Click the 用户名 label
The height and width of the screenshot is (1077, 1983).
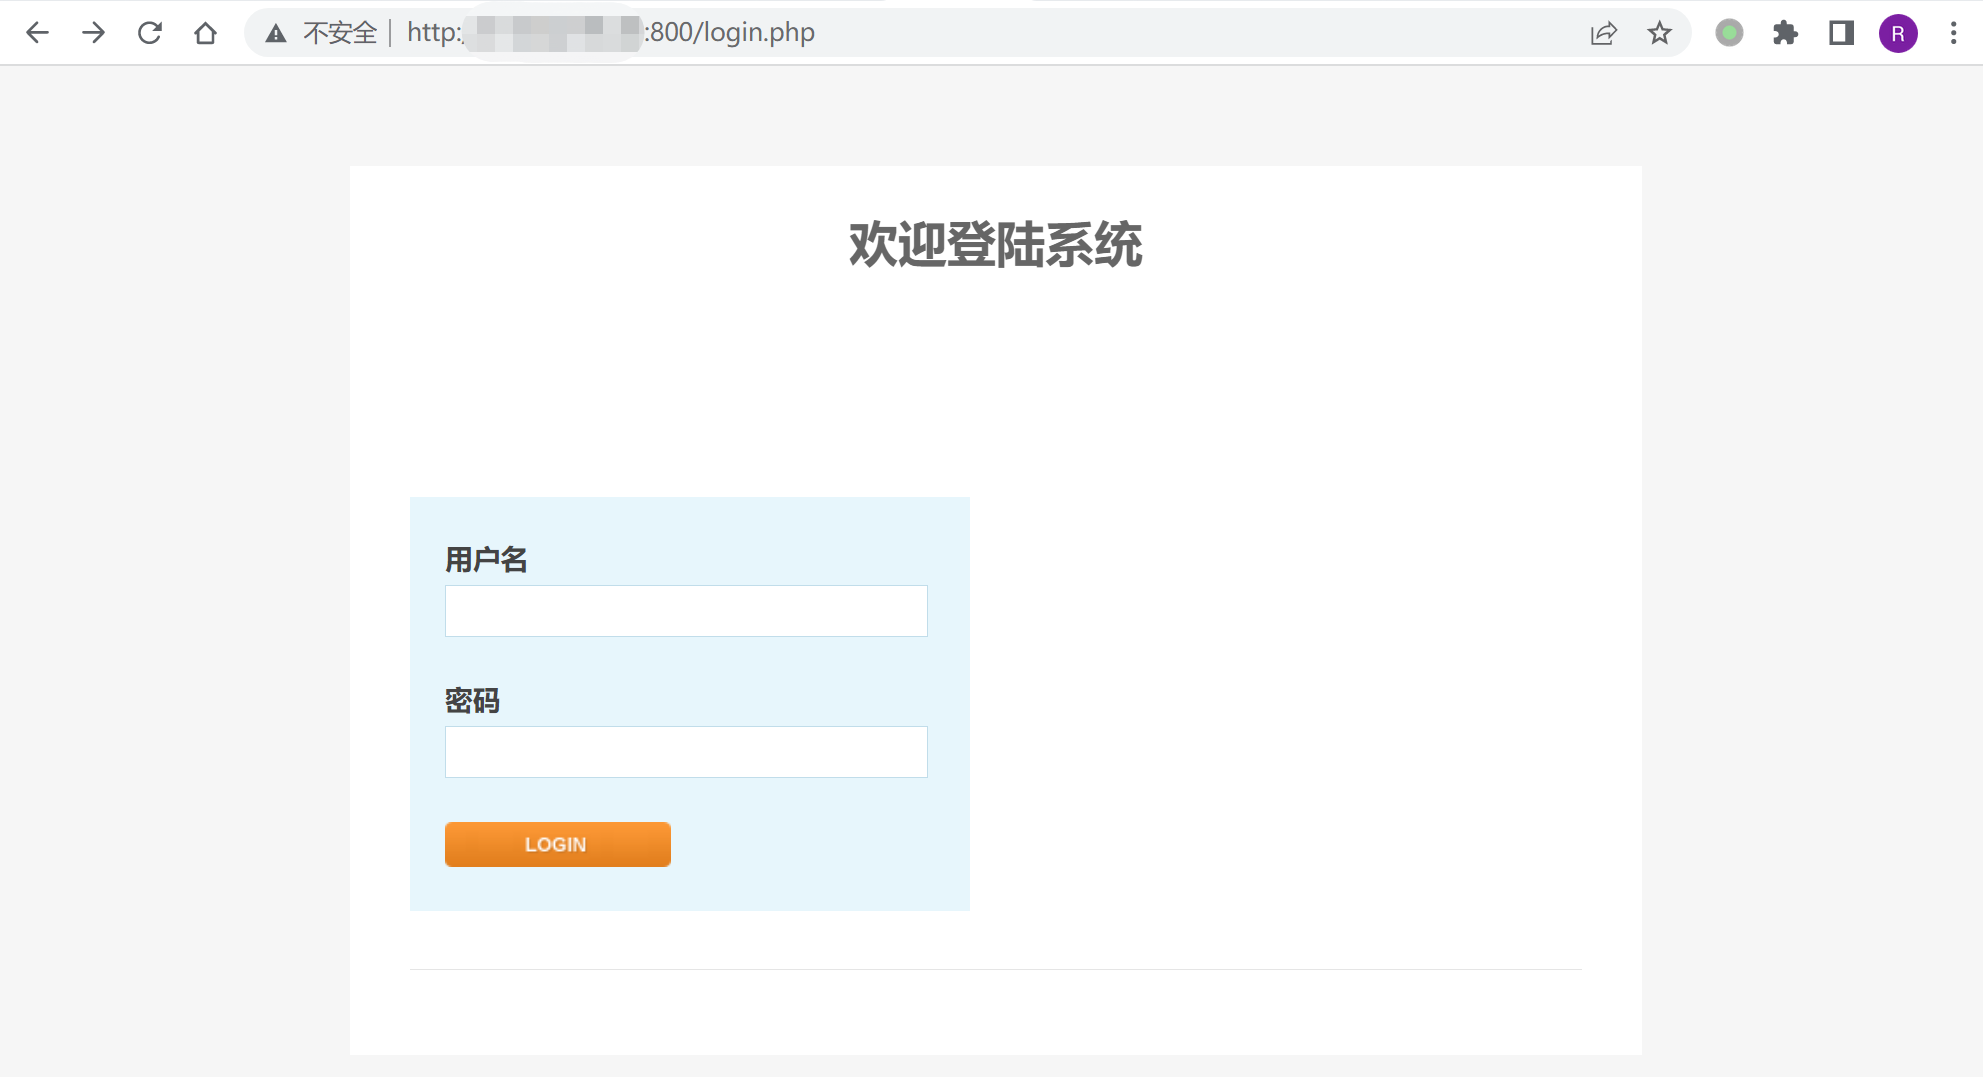486,560
